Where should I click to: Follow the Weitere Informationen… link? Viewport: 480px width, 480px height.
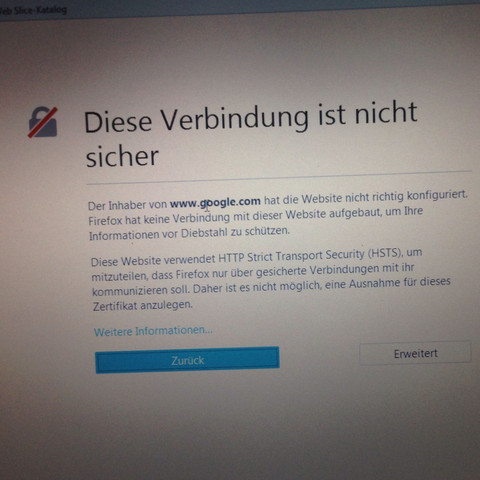coord(153,331)
